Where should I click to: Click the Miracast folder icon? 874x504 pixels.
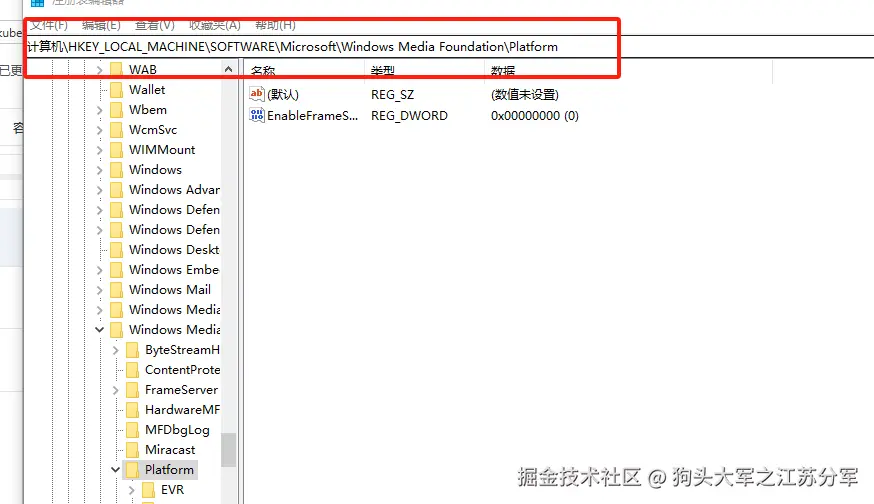coord(132,450)
